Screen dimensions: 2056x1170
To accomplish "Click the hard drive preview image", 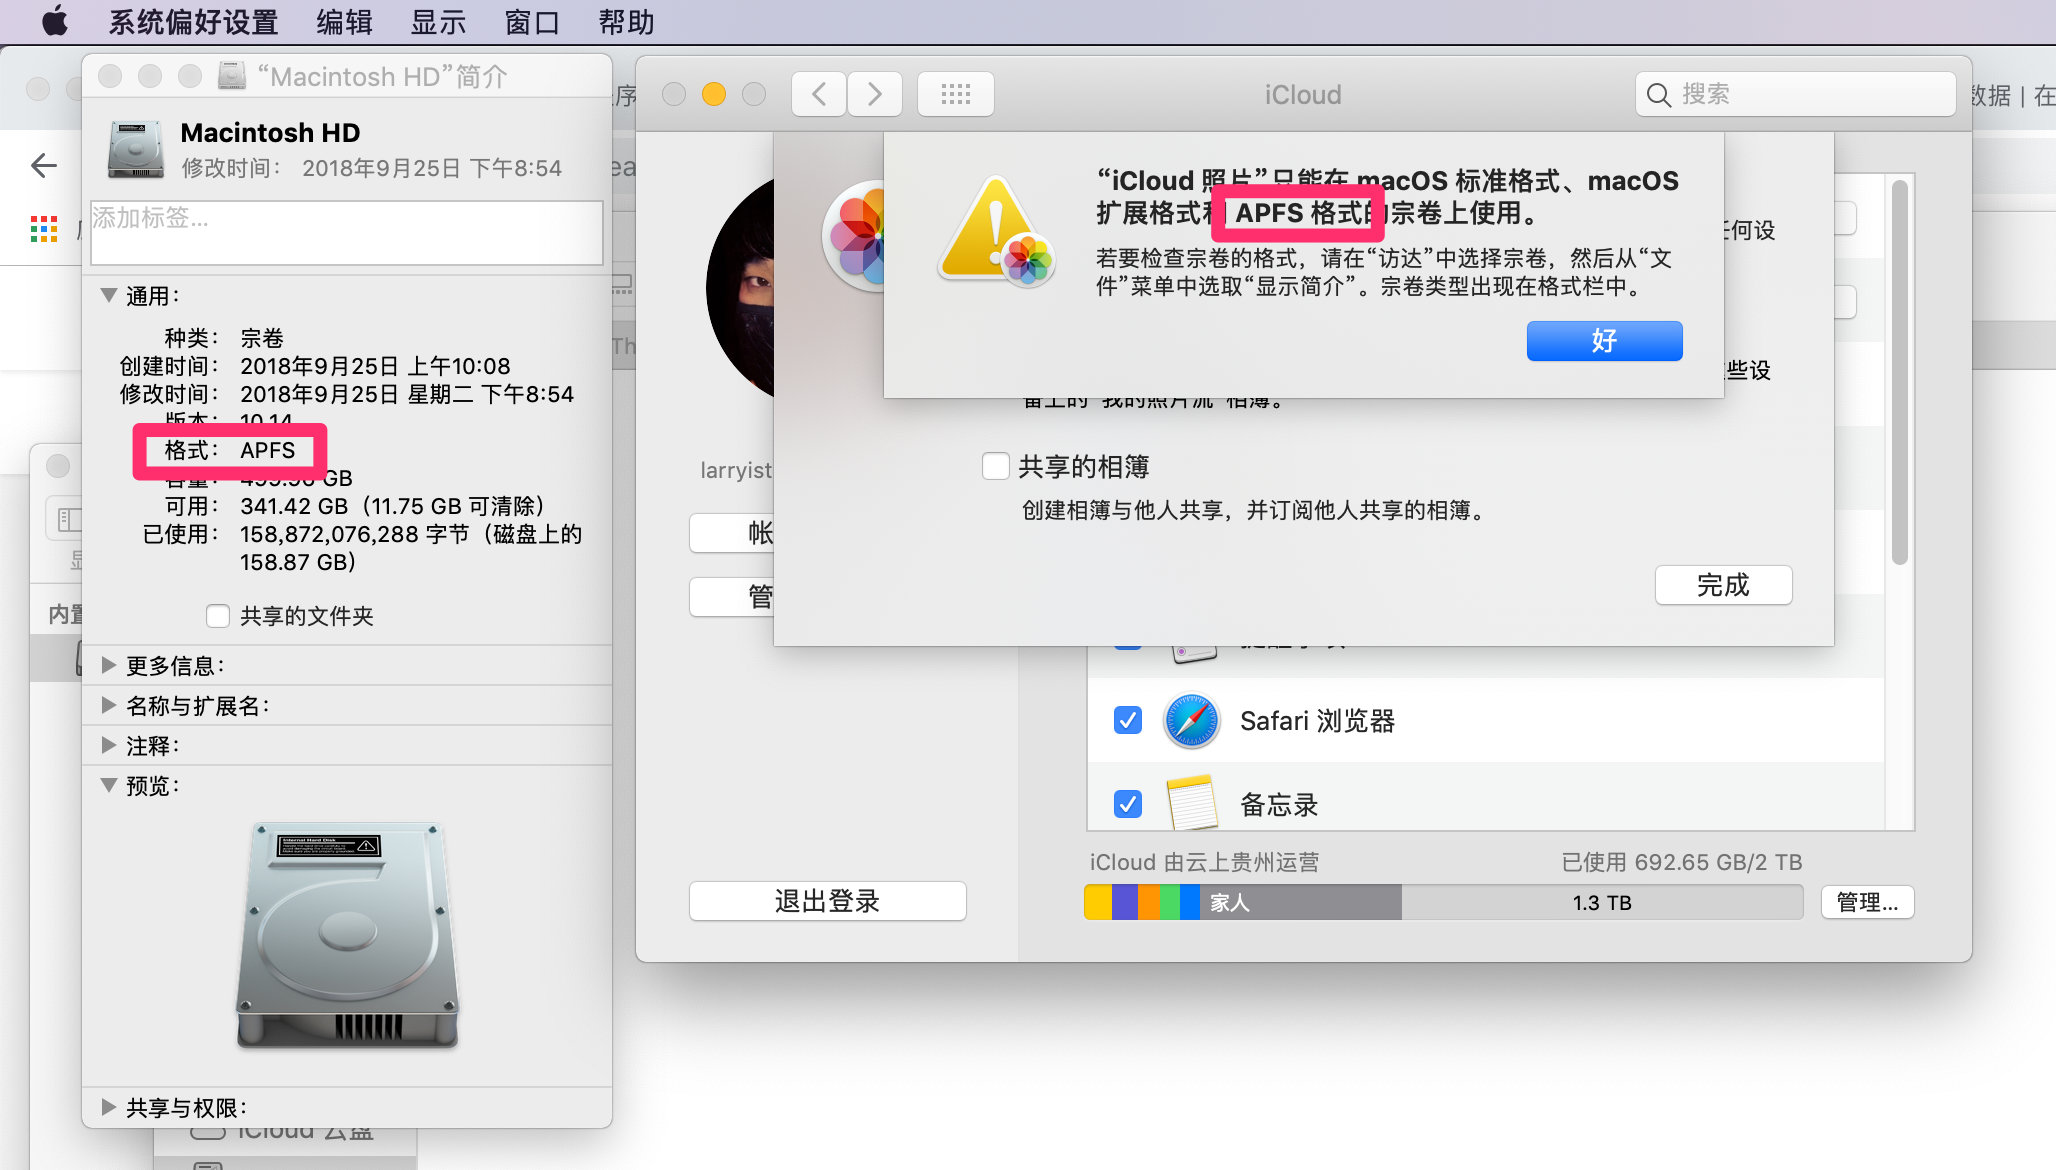I will (x=348, y=935).
